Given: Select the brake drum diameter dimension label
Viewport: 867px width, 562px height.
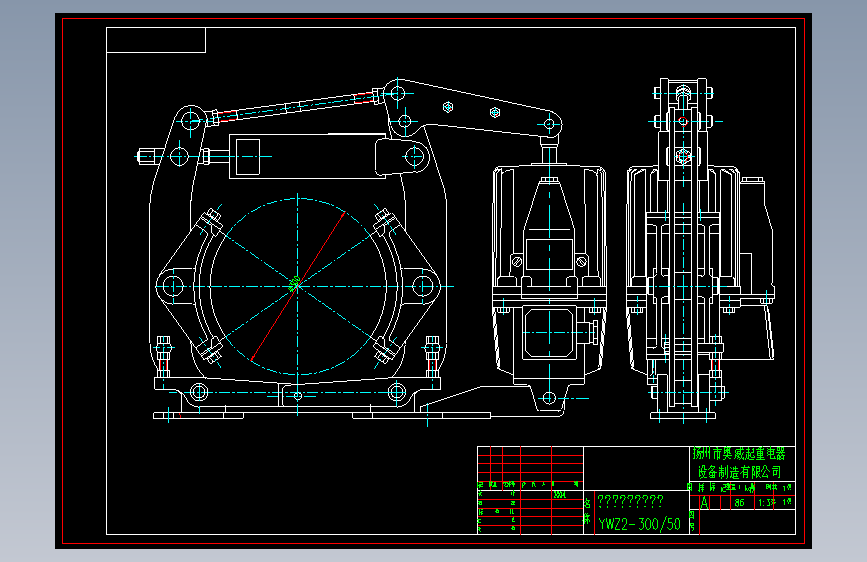Looking at the screenshot, I should pos(295,283).
